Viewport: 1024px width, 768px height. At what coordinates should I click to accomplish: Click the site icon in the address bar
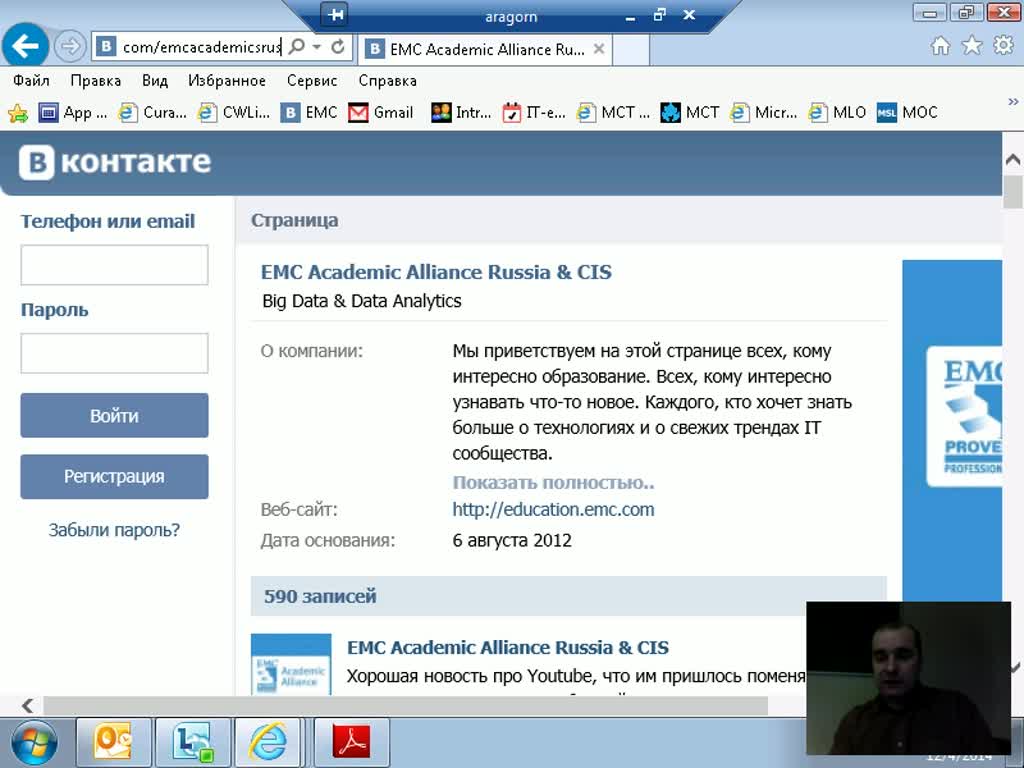point(106,46)
